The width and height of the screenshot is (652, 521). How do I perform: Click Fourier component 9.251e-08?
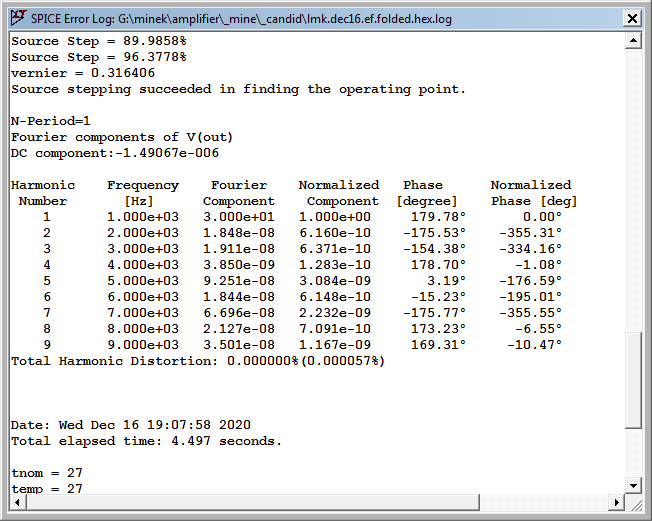(239, 281)
